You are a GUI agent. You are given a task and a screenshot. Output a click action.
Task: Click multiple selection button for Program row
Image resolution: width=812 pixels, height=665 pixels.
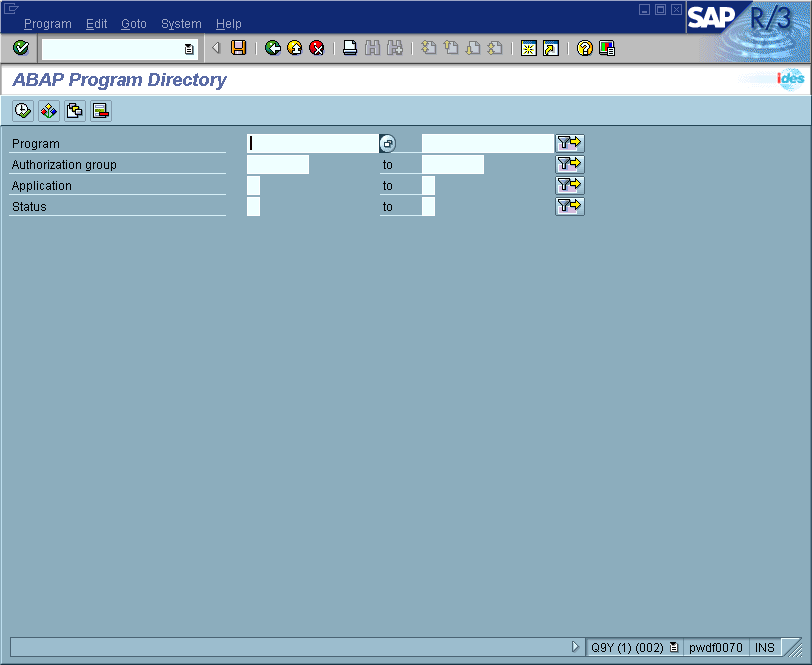569,143
